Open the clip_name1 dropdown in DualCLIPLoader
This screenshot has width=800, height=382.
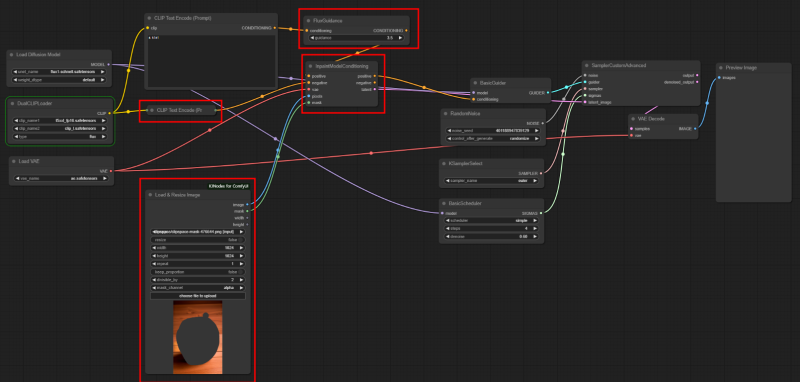[x=61, y=121]
